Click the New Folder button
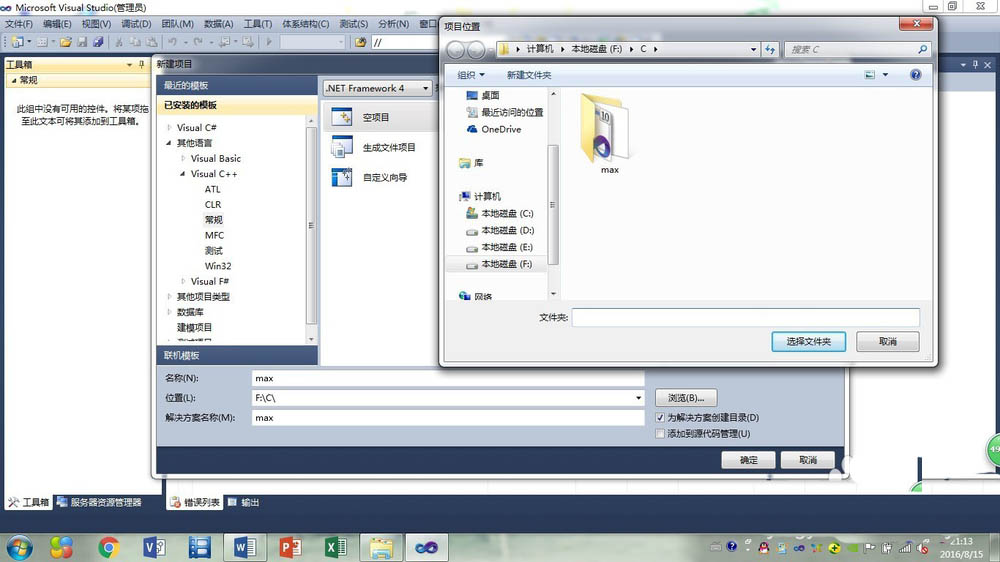Image resolution: width=1000 pixels, height=562 pixels. [529, 75]
